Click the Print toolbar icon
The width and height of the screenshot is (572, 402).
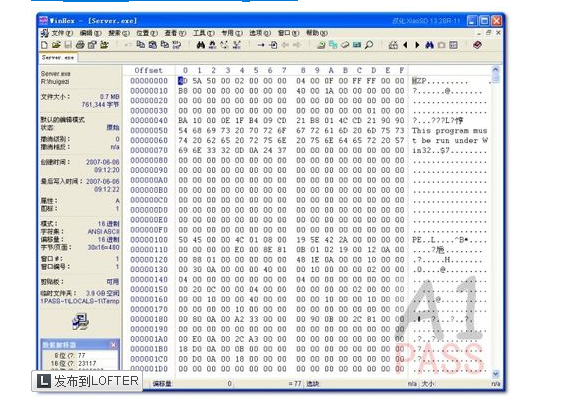click(80, 45)
